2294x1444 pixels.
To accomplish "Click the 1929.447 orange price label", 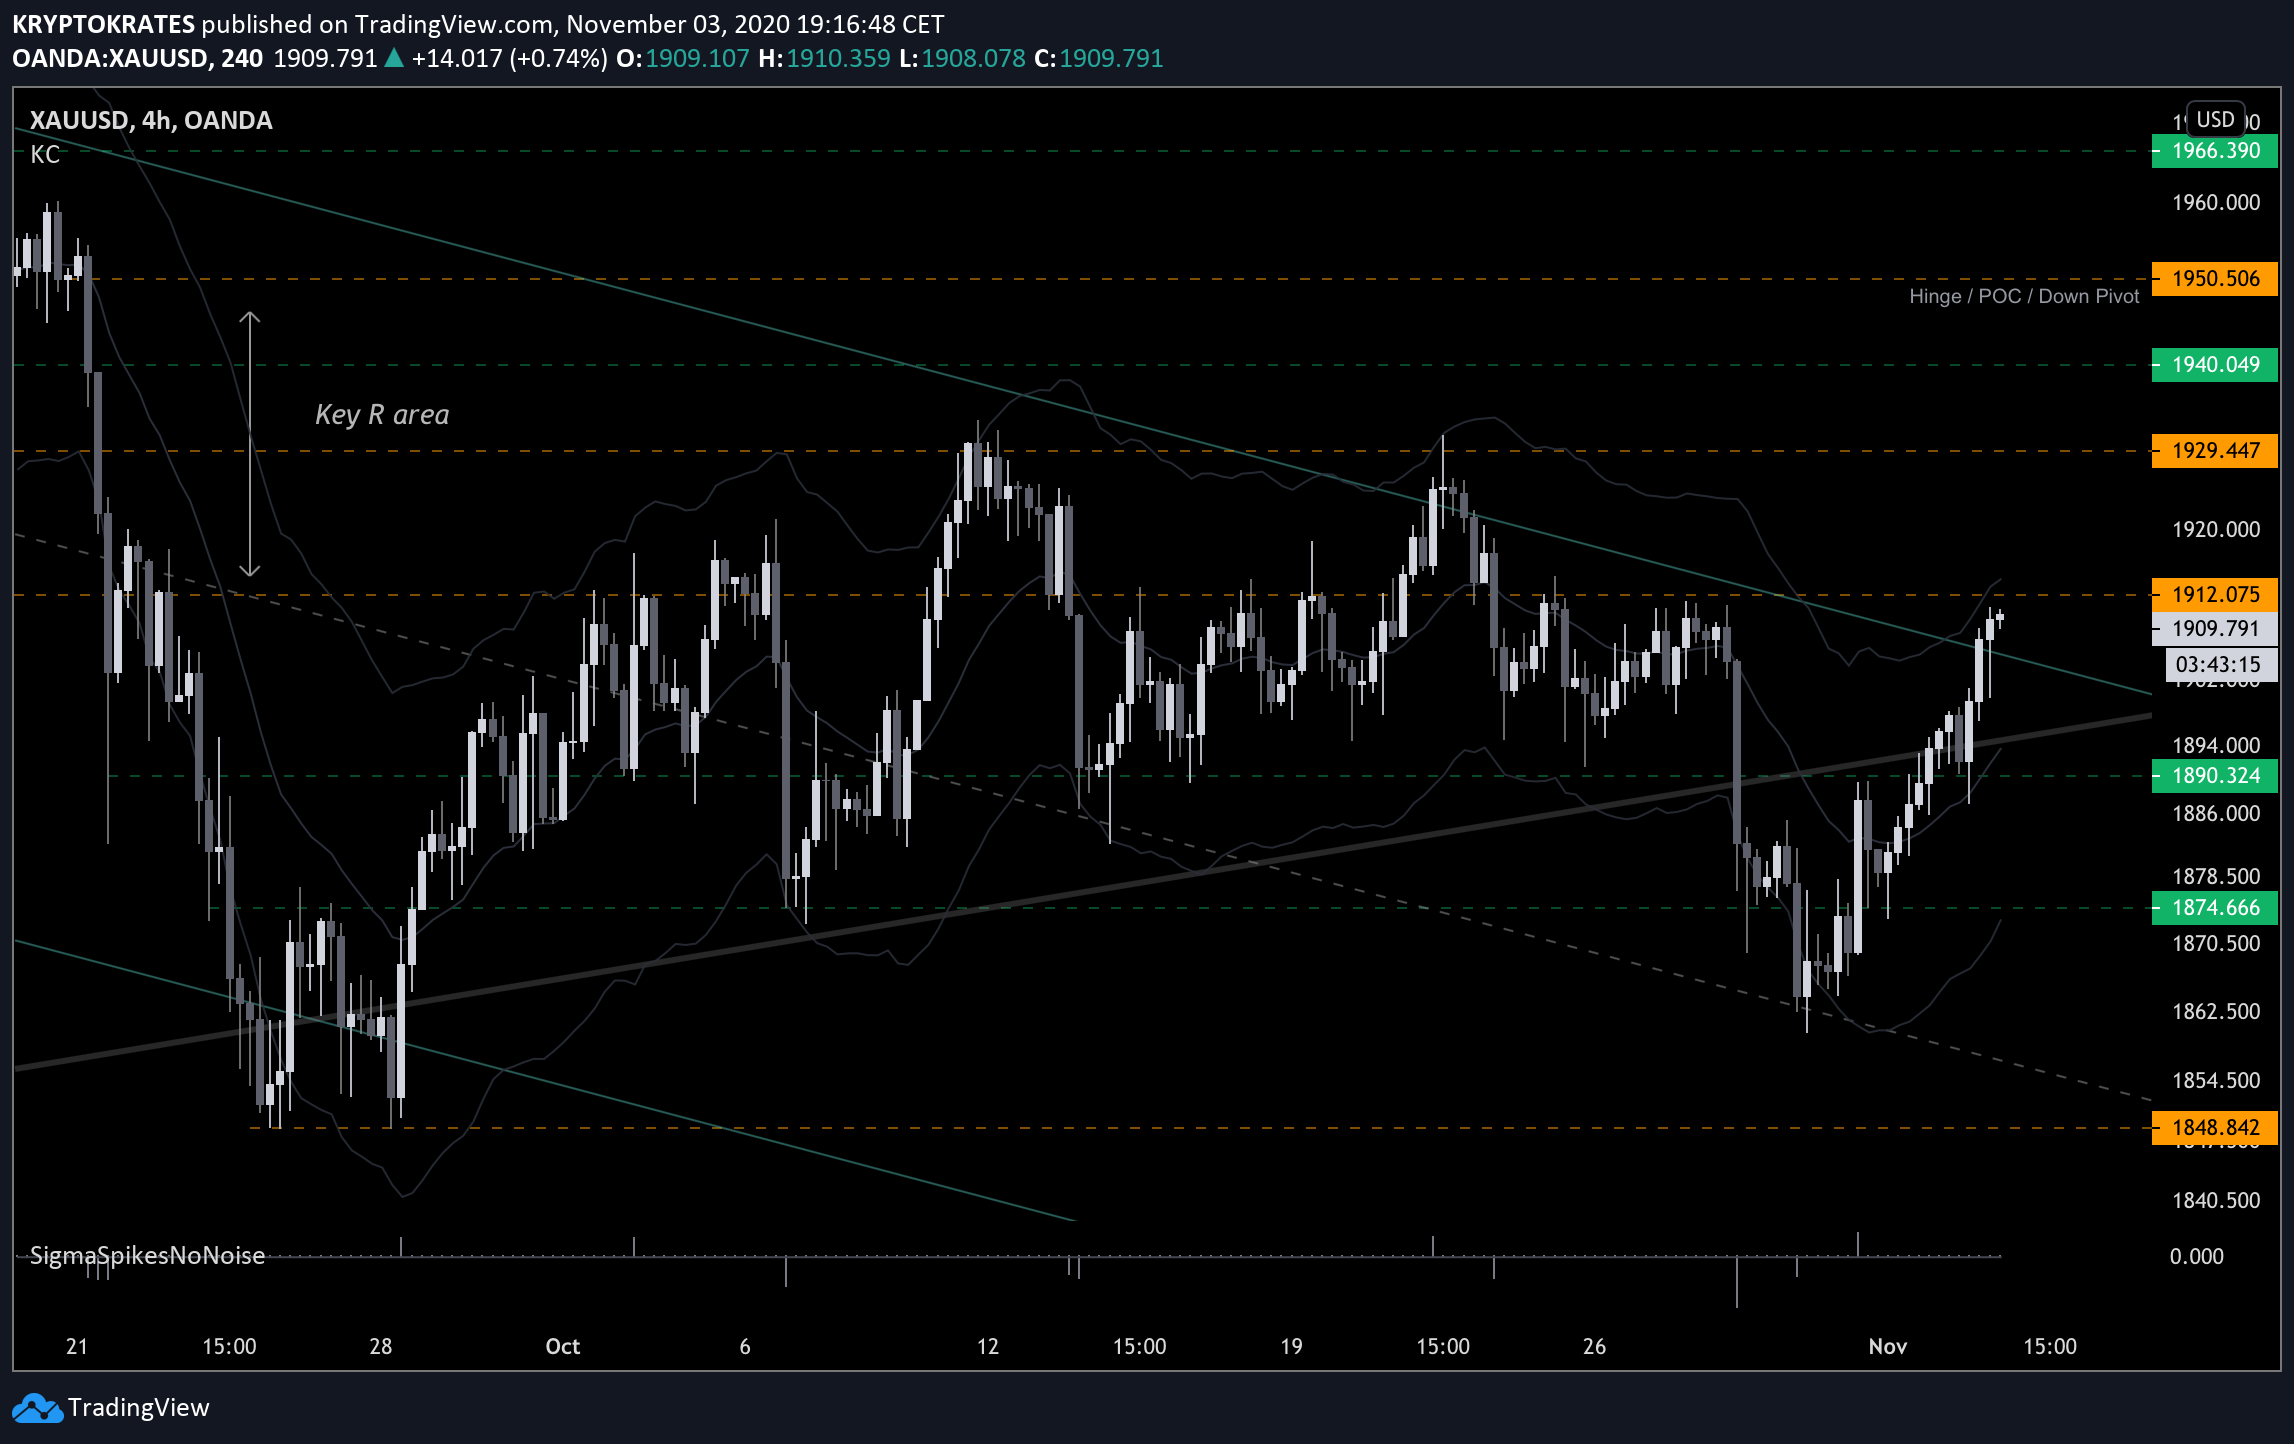I will pyautogui.click(x=2215, y=450).
